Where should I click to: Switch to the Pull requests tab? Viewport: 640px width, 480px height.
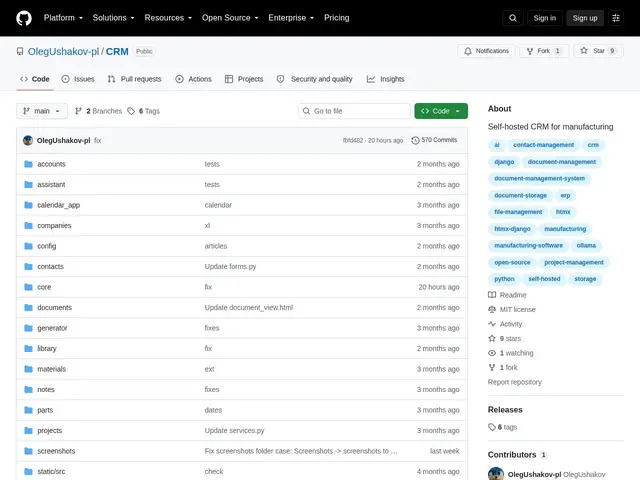tap(134, 79)
